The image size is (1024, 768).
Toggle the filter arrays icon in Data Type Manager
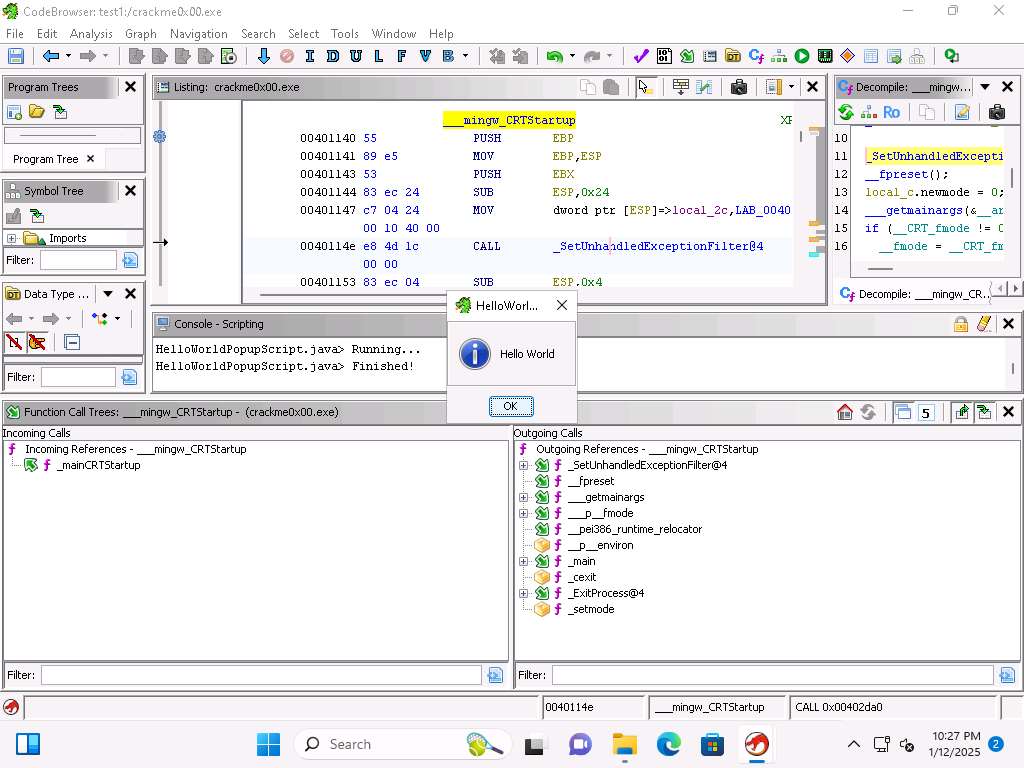[14, 342]
